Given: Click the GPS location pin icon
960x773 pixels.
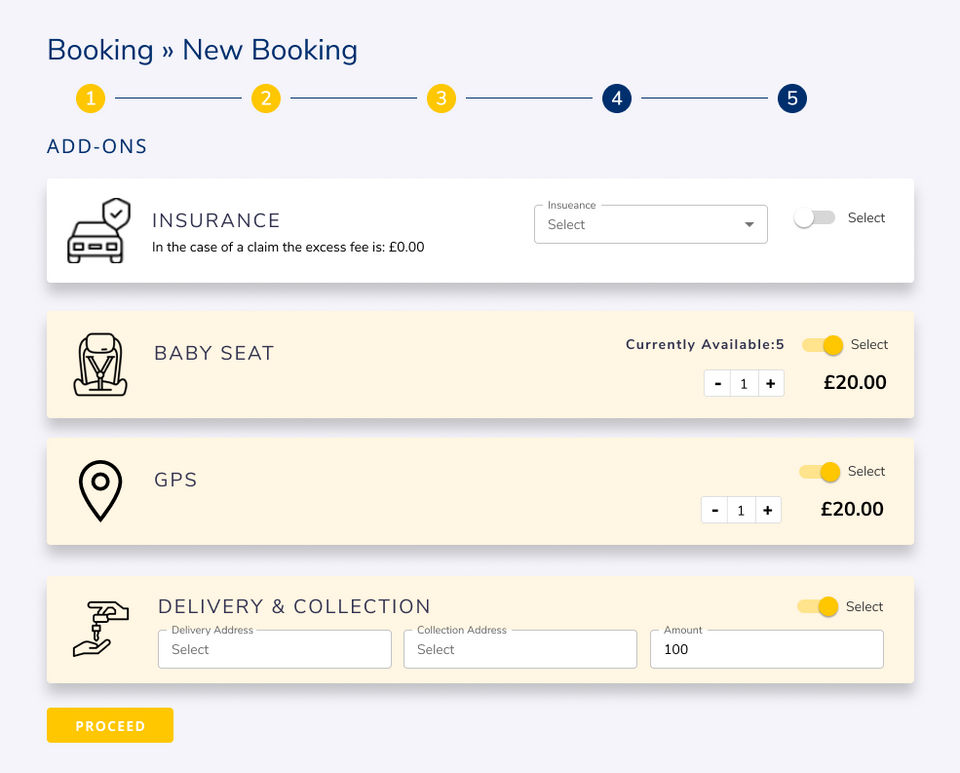Looking at the screenshot, I should 100,490.
